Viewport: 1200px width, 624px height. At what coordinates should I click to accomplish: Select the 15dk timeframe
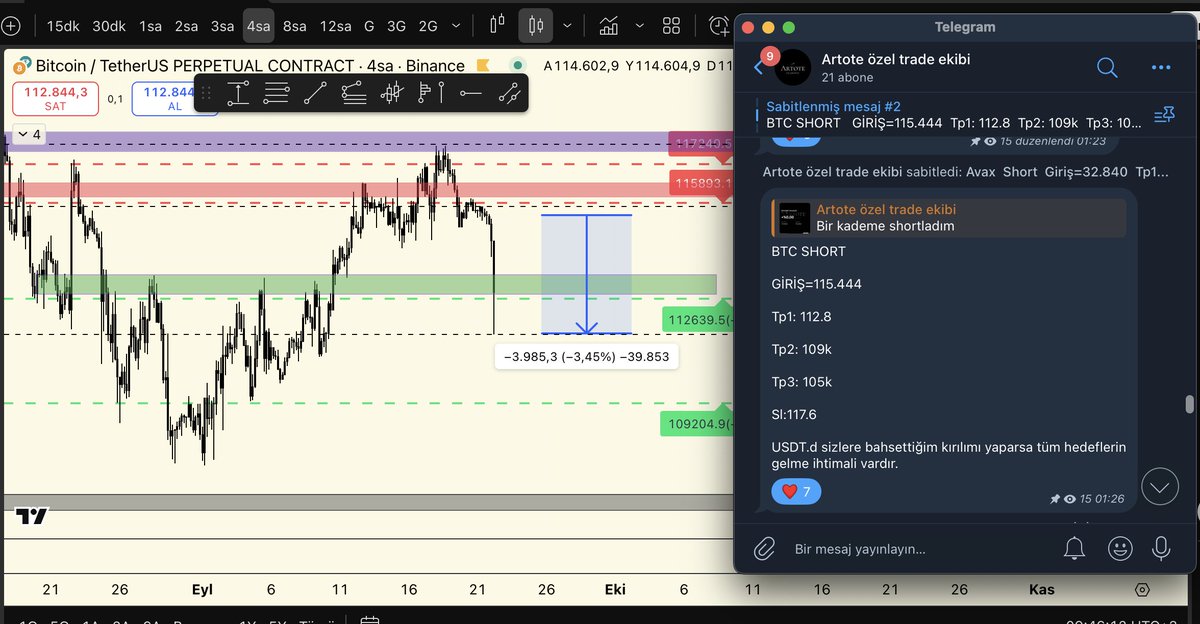tap(63, 25)
